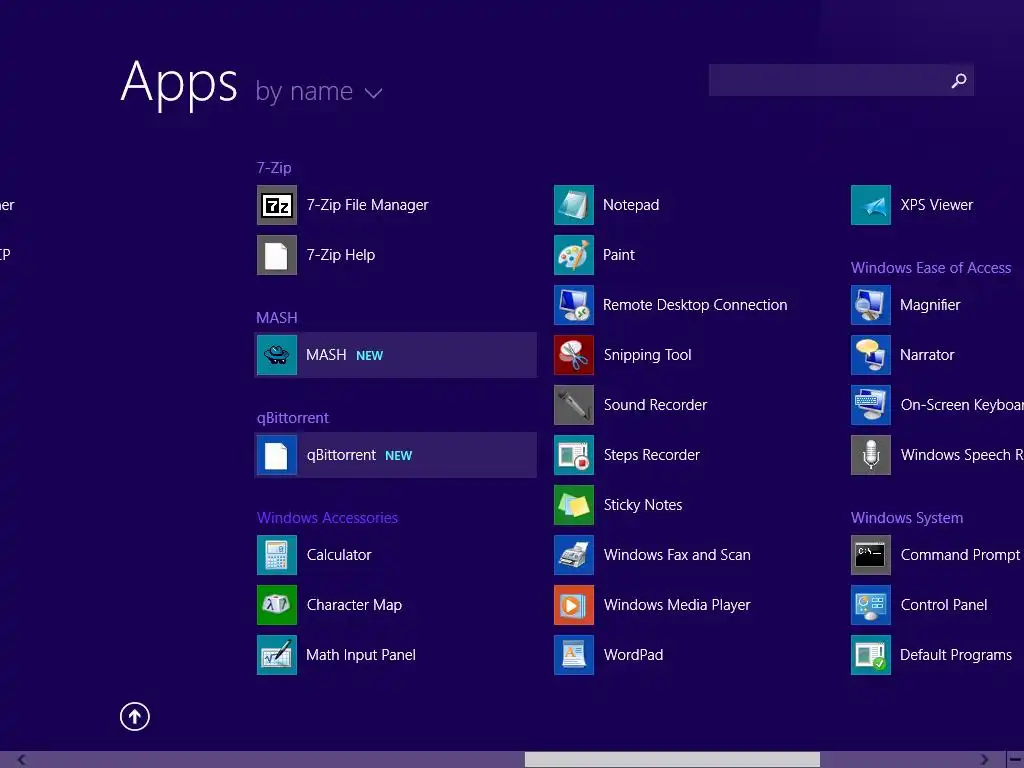Screen dimensions: 1024x768
Task: Launch the Snipping Tool scissors icon
Action: (x=574, y=355)
